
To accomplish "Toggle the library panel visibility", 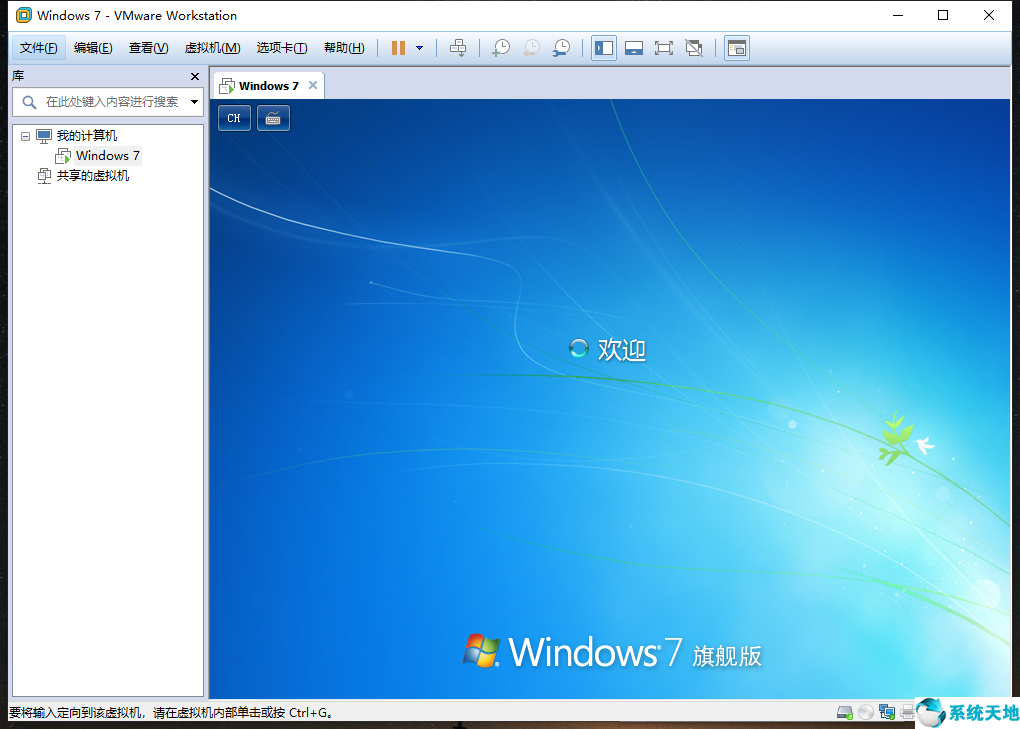I will click(x=603, y=47).
